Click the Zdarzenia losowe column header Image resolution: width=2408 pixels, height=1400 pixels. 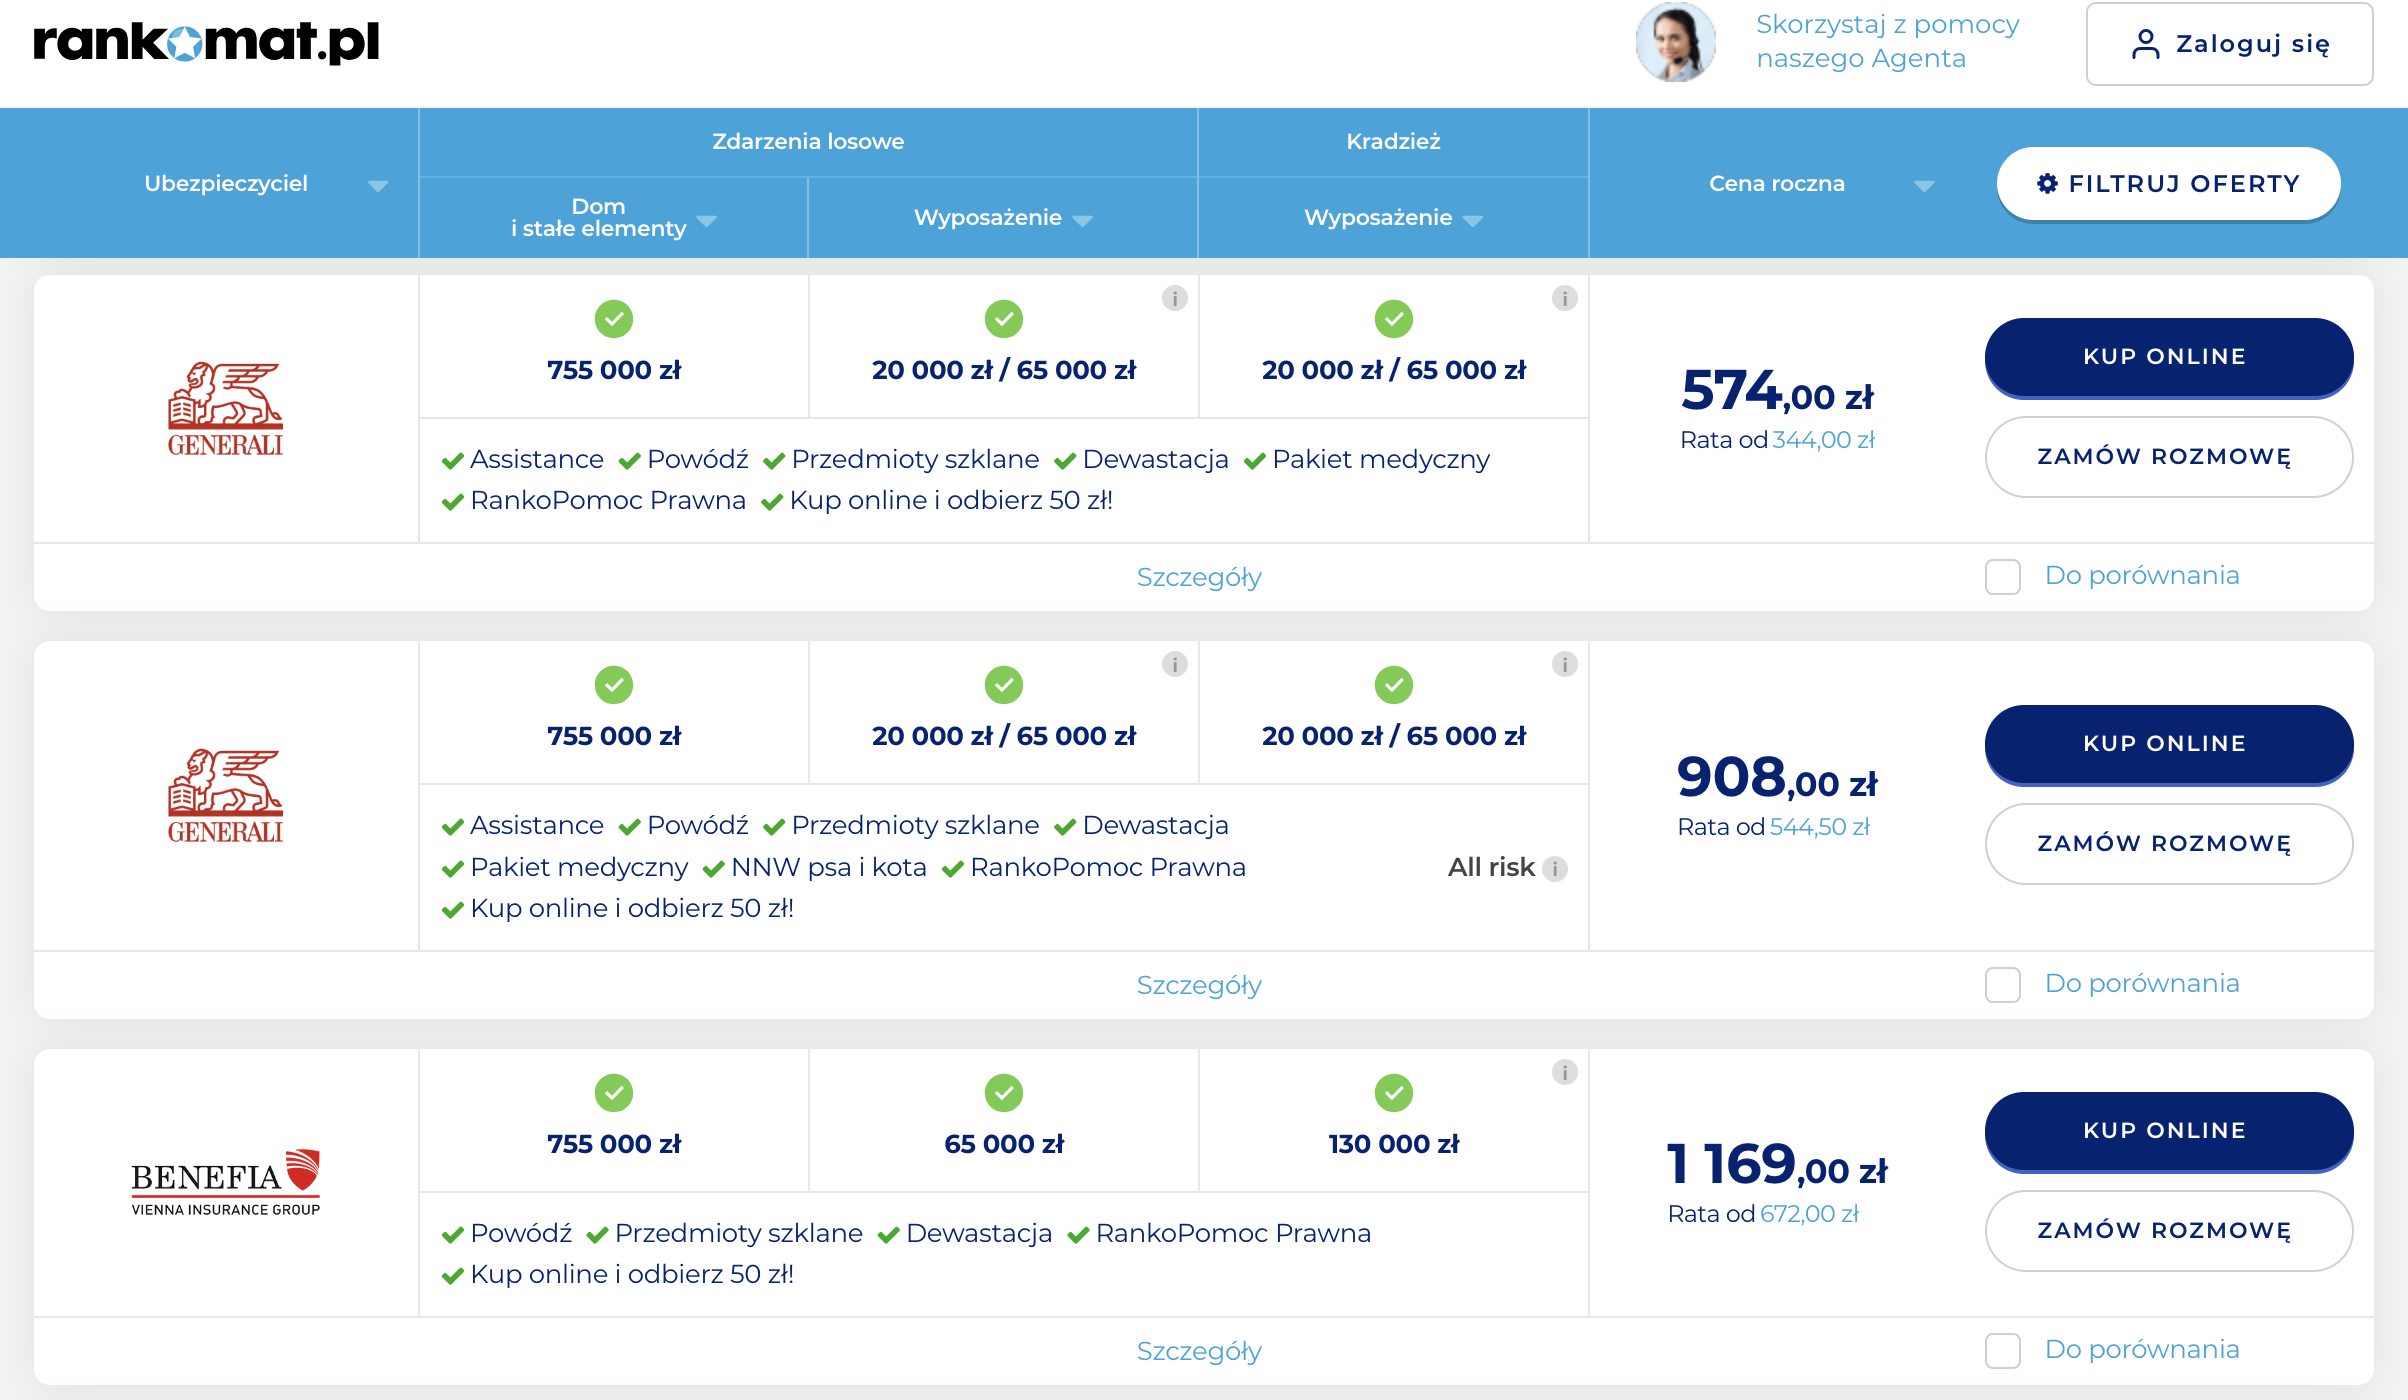point(808,141)
